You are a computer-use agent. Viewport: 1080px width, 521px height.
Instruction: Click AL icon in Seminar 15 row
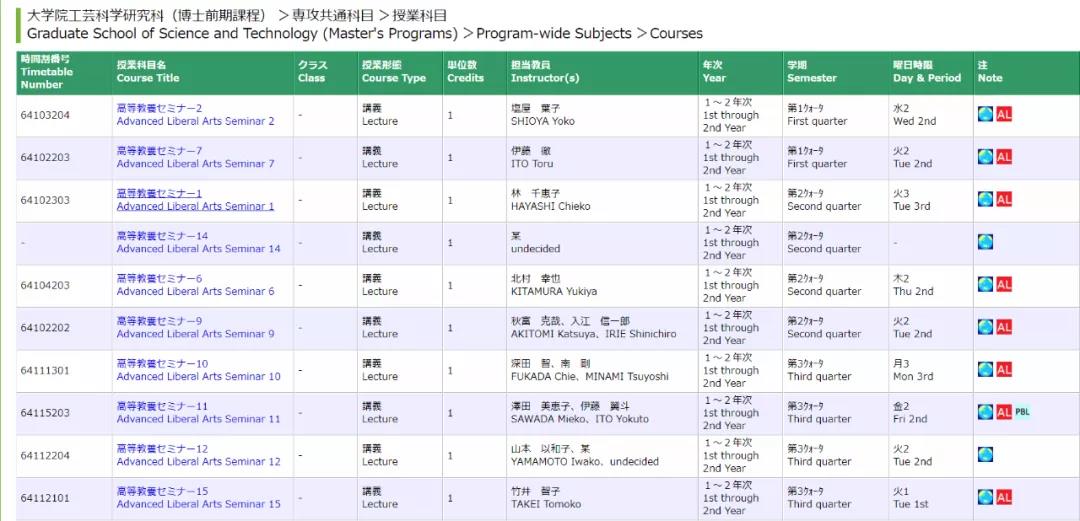point(1004,497)
